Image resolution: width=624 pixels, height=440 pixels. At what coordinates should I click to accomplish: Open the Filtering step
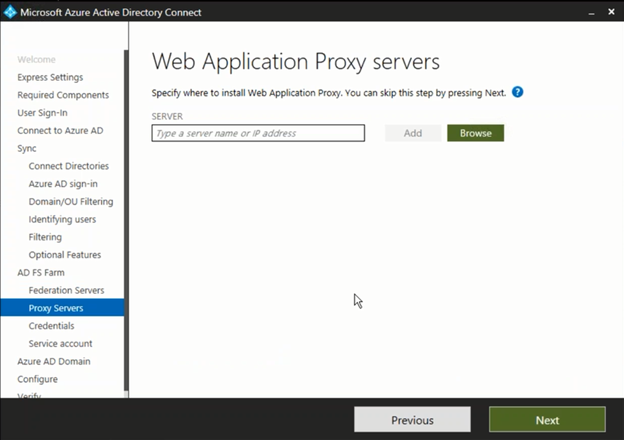(x=45, y=237)
